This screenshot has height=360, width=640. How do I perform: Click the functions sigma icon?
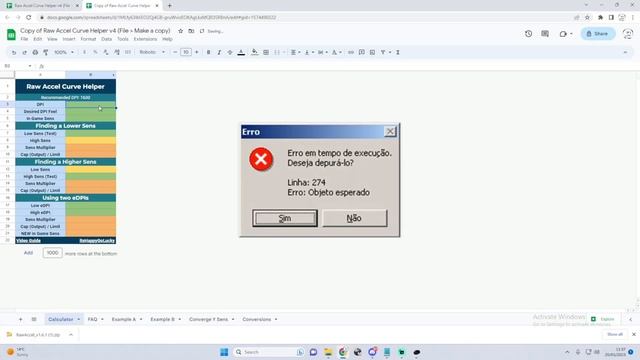[x=398, y=52]
